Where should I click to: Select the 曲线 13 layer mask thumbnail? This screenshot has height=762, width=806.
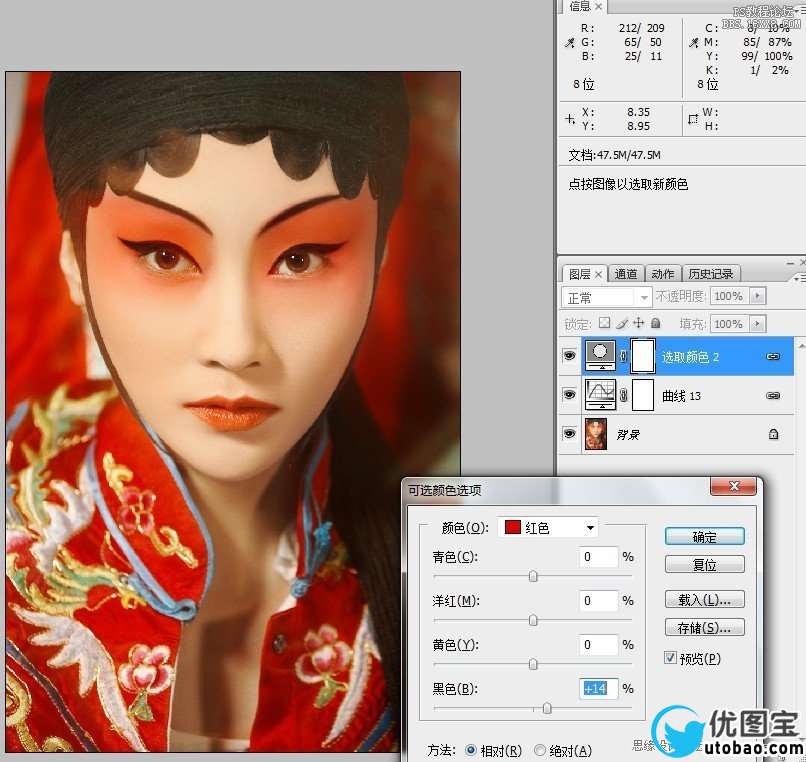[x=643, y=394]
